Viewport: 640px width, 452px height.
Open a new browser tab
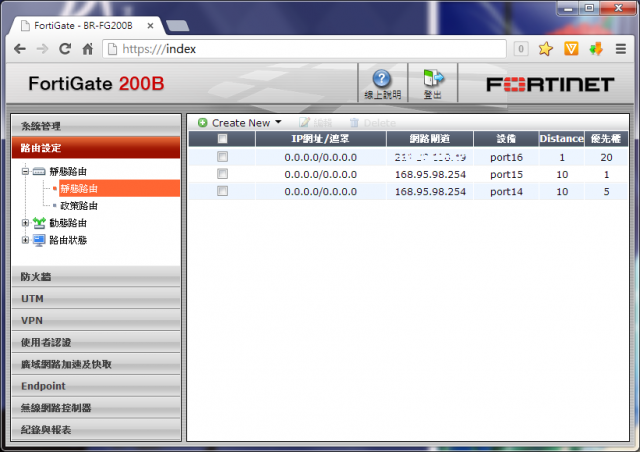click(178, 25)
